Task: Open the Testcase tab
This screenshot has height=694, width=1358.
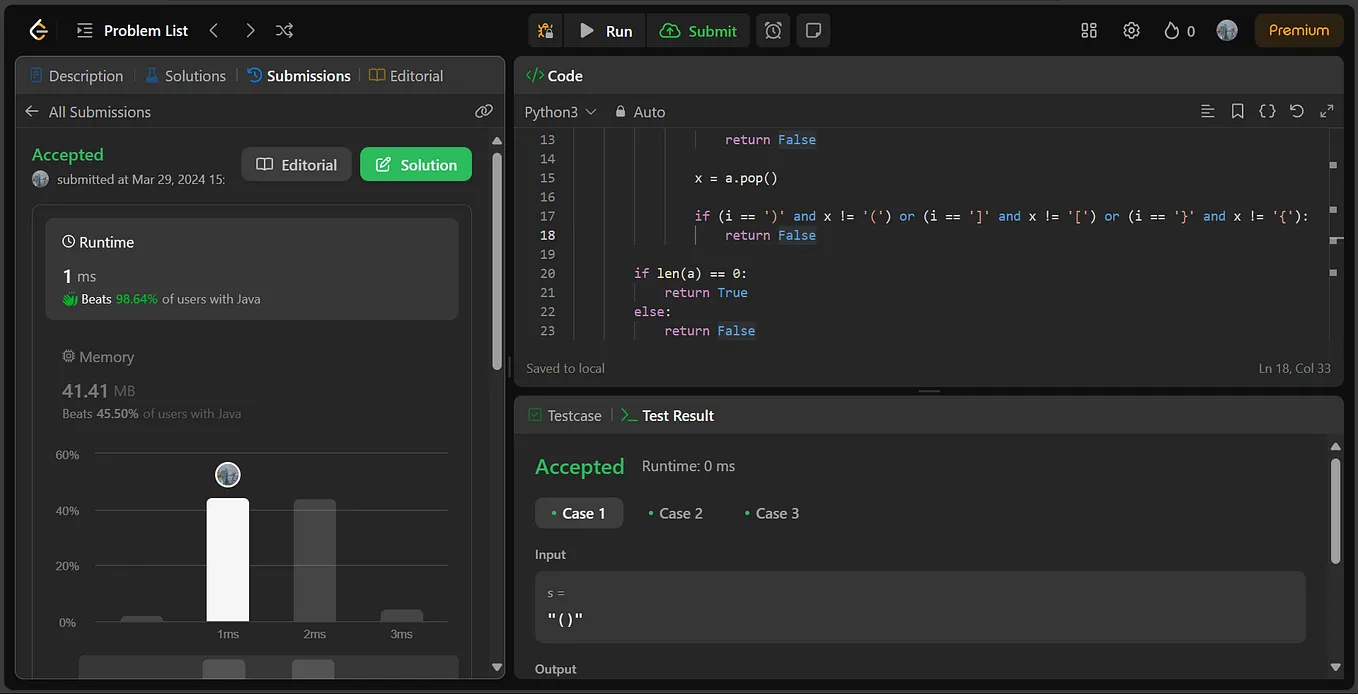Action: [565, 415]
